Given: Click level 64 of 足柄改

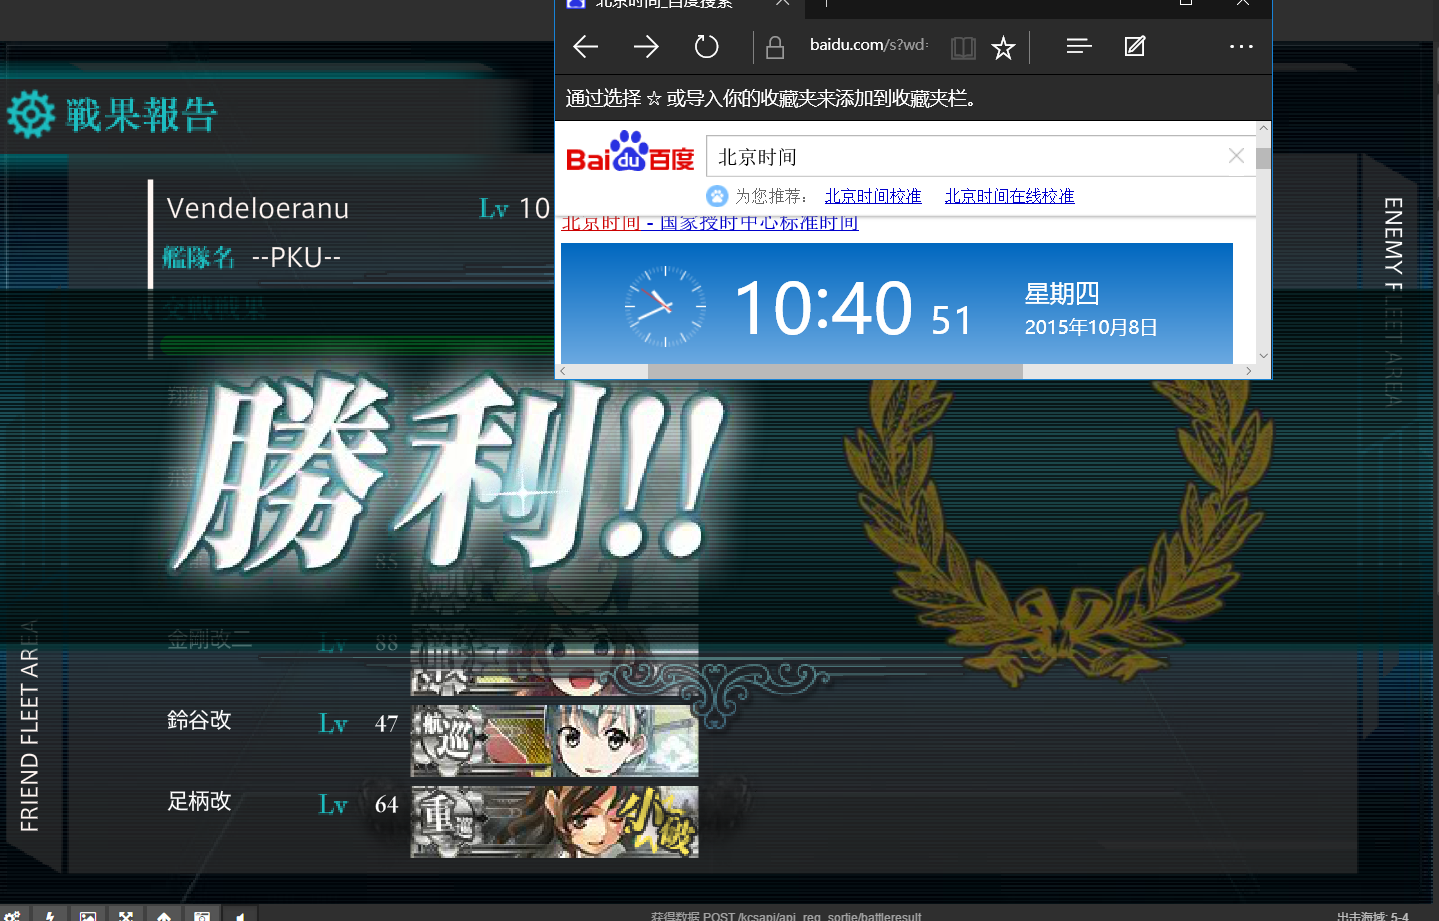Looking at the screenshot, I should (386, 804).
